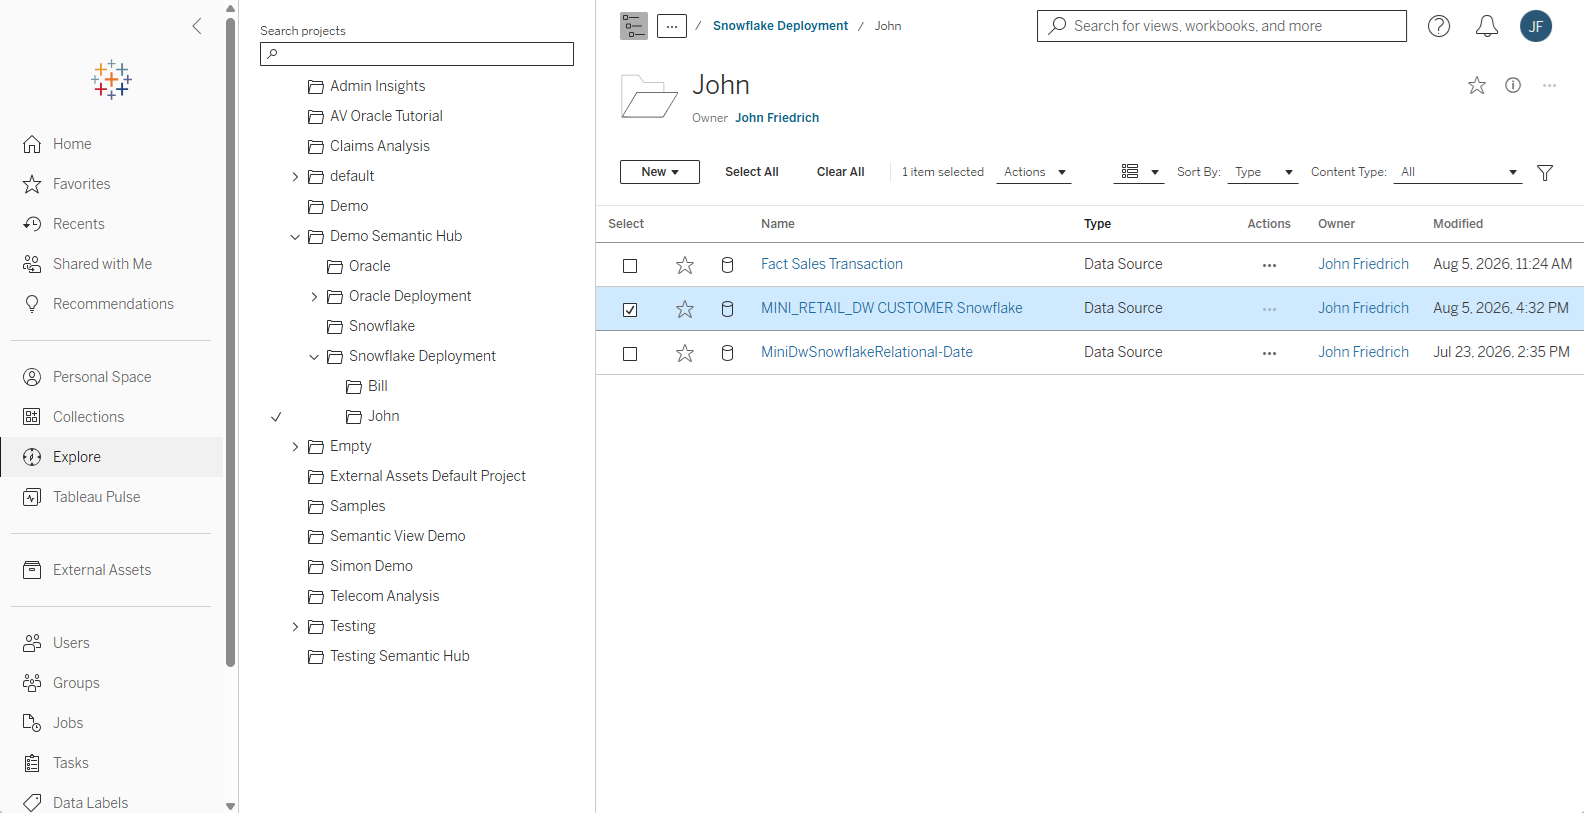The width and height of the screenshot is (1584, 813).
Task: Open Fact Sales Transaction data source
Action: [x=832, y=264]
